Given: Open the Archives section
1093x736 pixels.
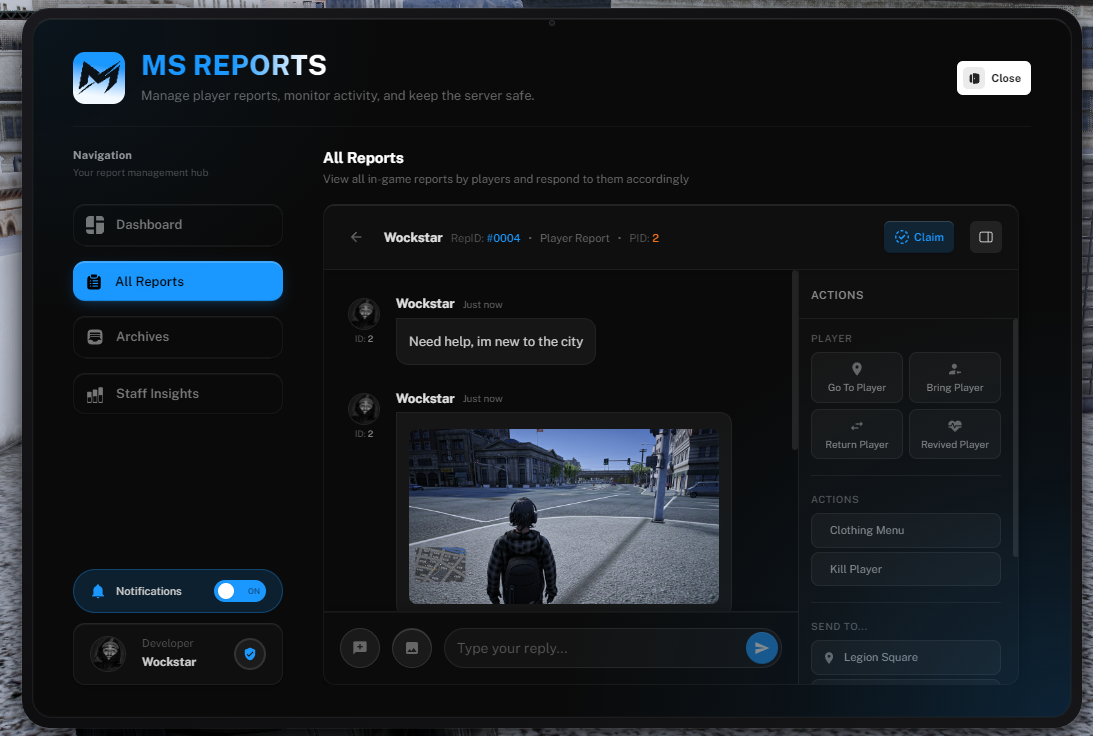Looking at the screenshot, I should point(178,337).
